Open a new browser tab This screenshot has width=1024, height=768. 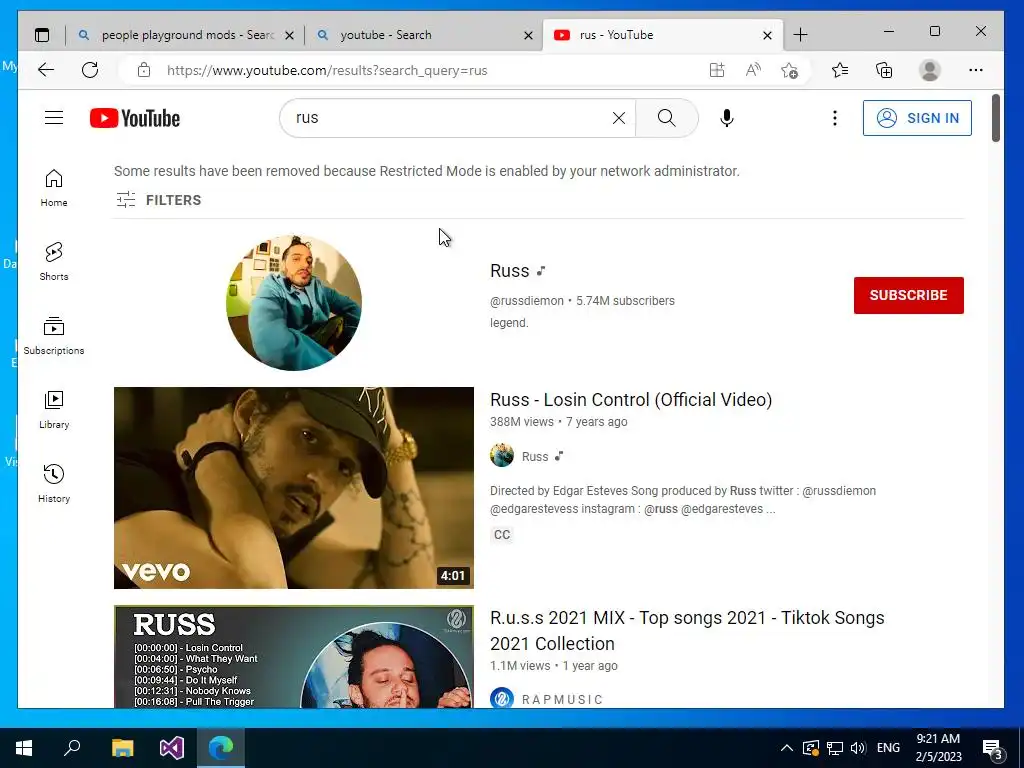pos(800,35)
